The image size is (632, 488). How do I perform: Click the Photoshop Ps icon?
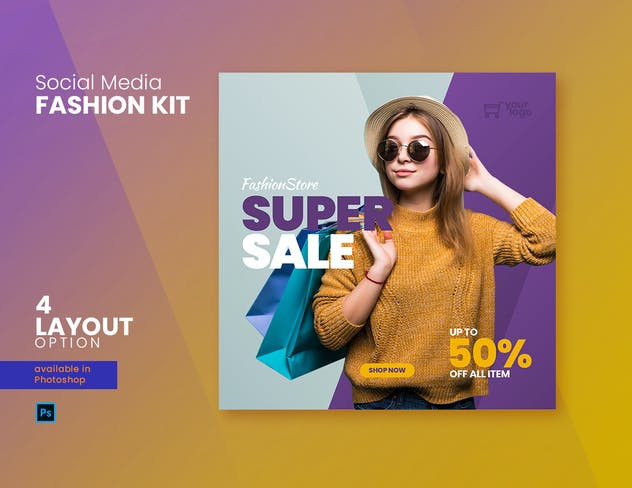click(x=46, y=412)
